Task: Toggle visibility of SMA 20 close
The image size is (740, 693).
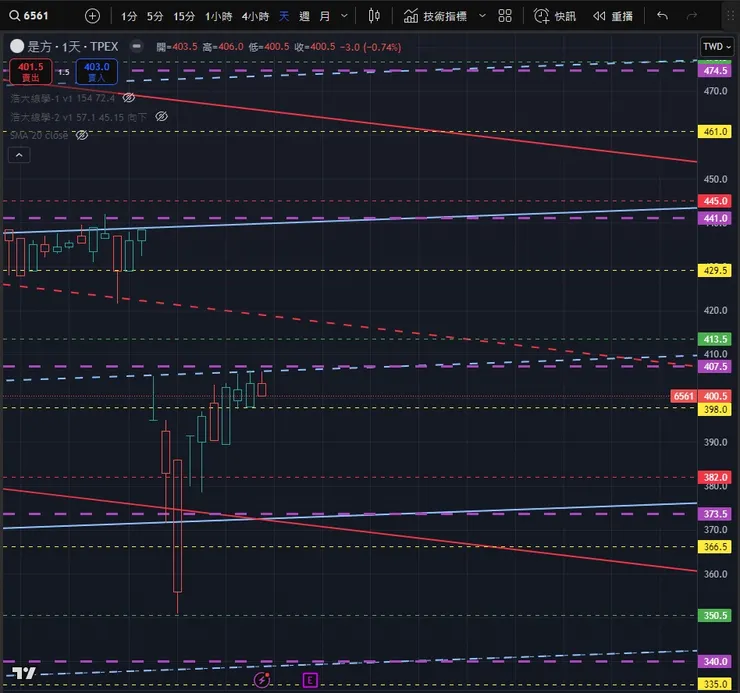Action: click(82, 135)
